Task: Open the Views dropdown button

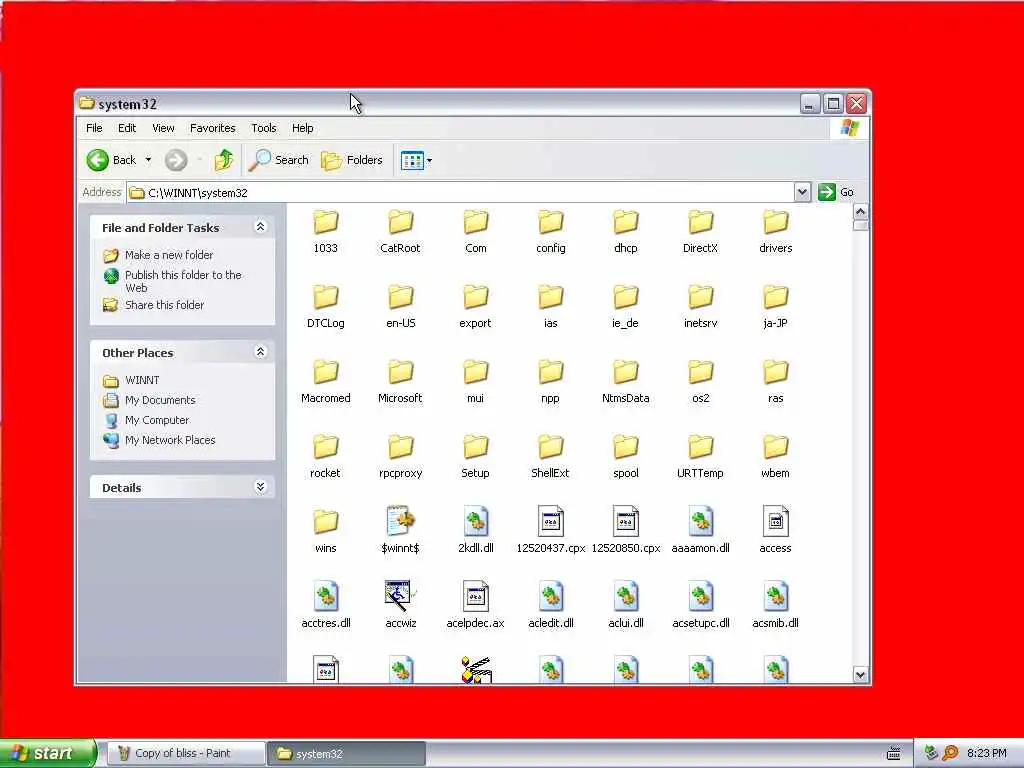Action: click(x=416, y=160)
